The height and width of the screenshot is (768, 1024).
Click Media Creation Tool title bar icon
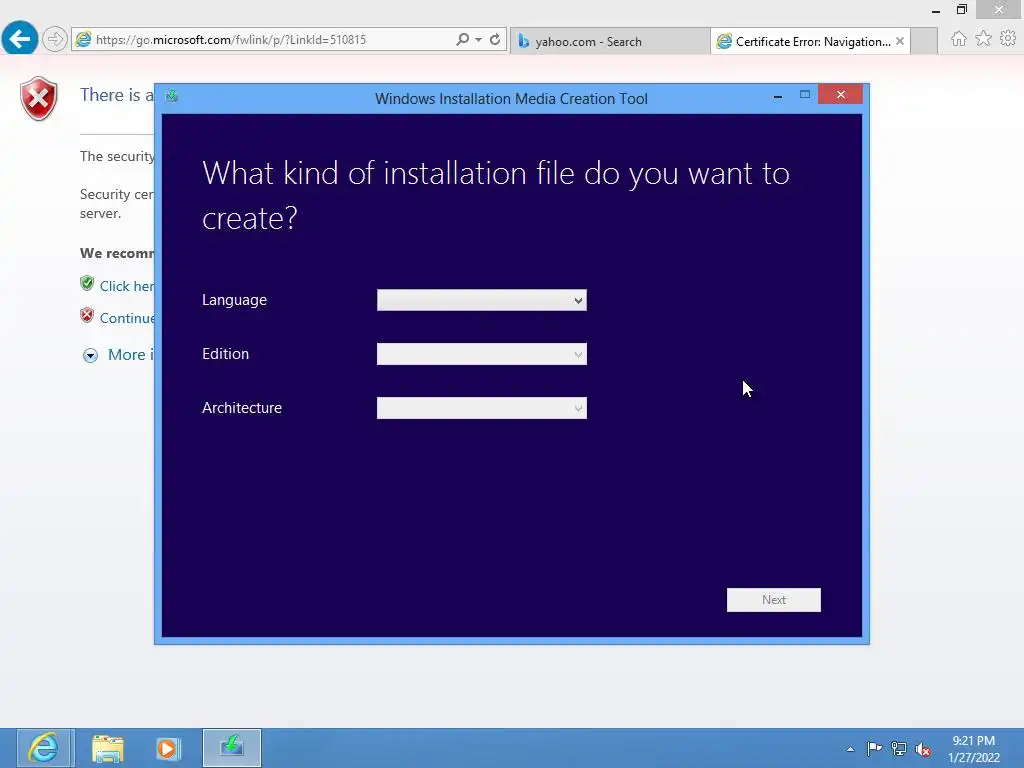coord(172,97)
